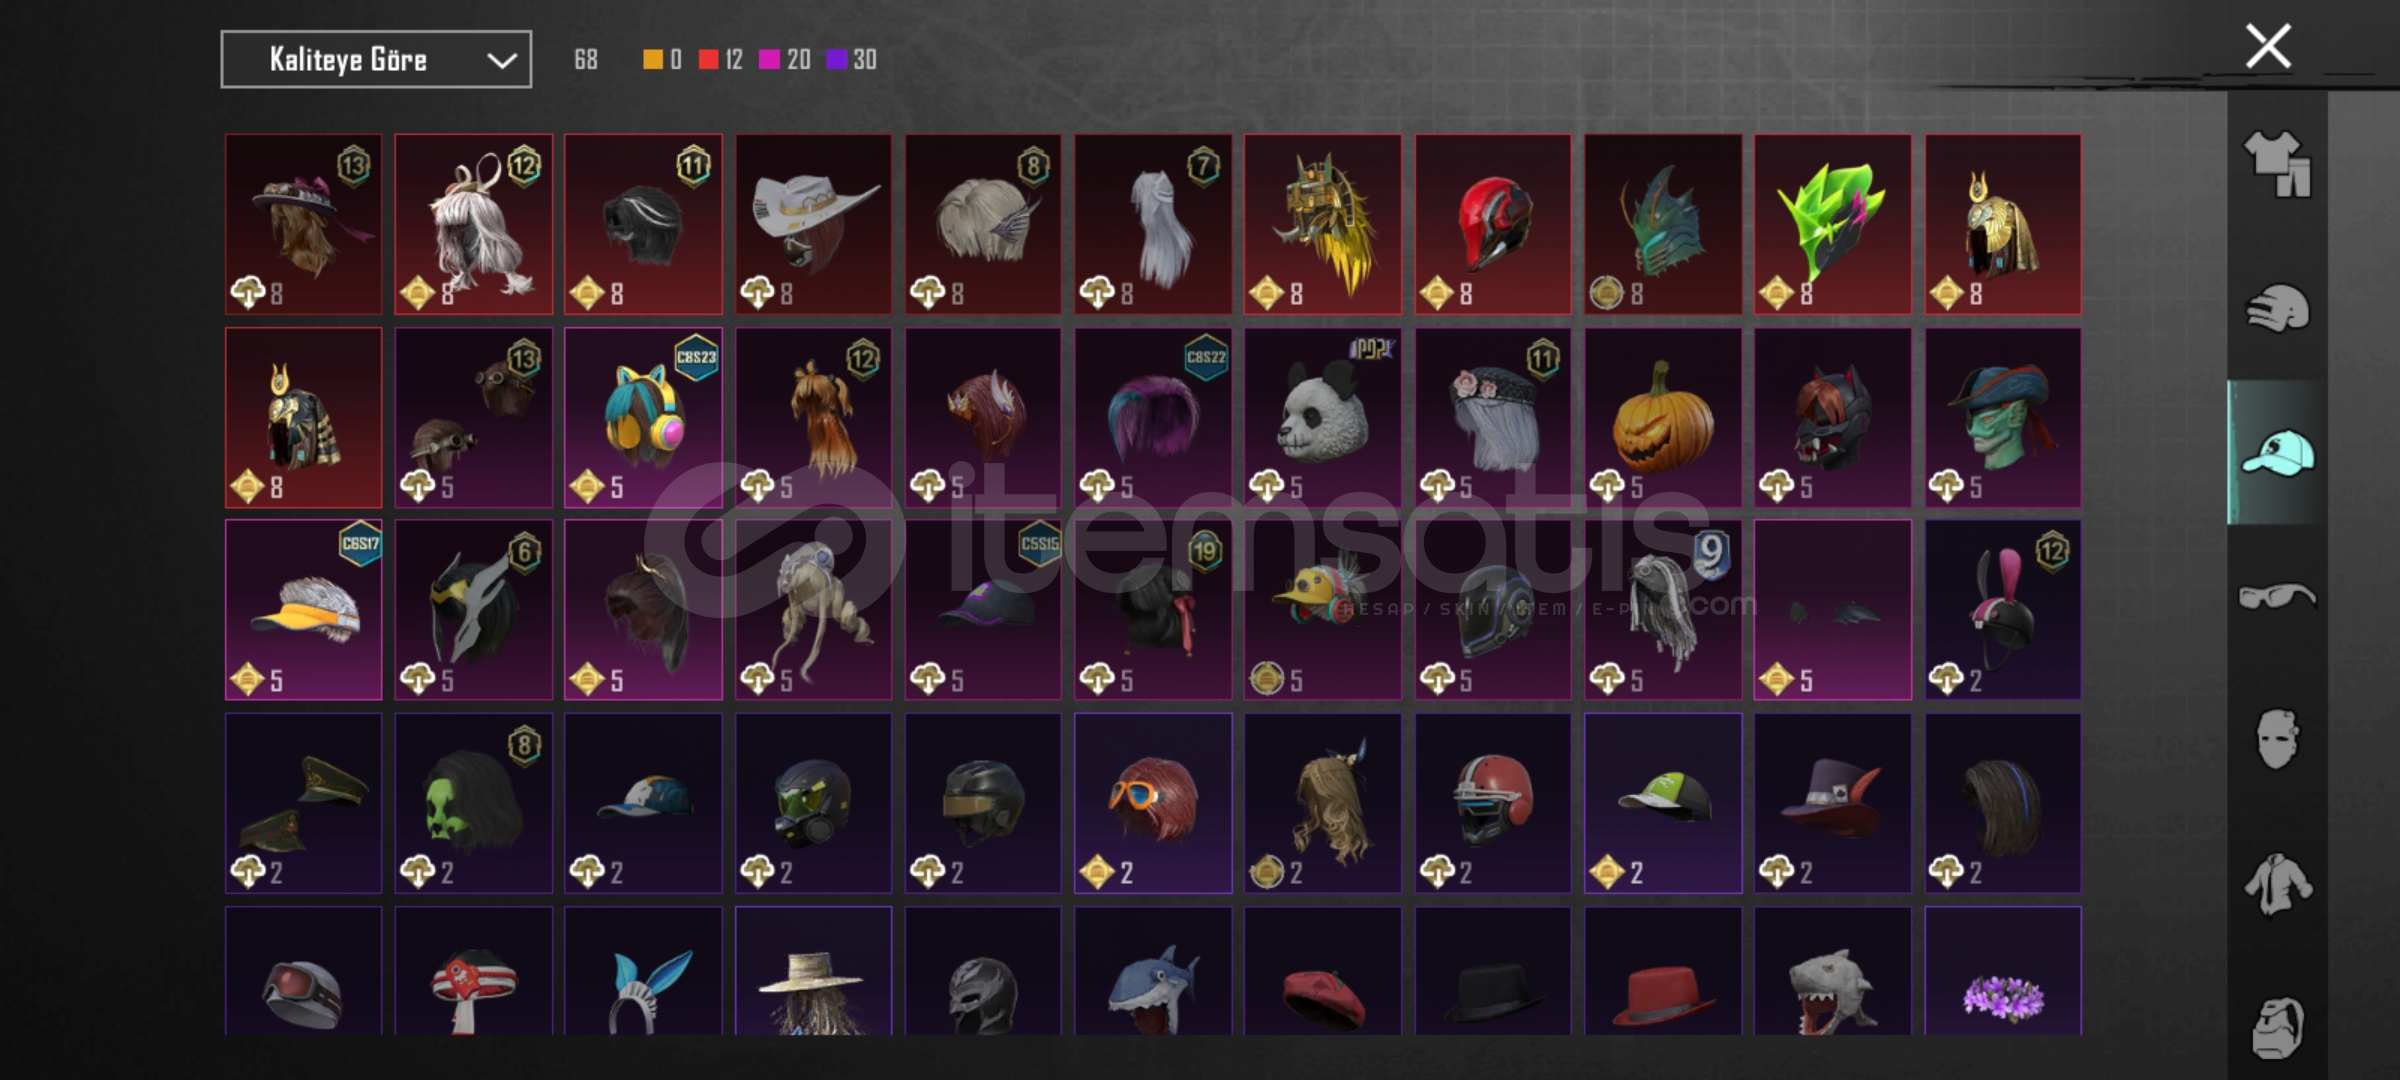The height and width of the screenshot is (1080, 2400).
Task: Open the jacket category icon
Action: click(x=2277, y=884)
